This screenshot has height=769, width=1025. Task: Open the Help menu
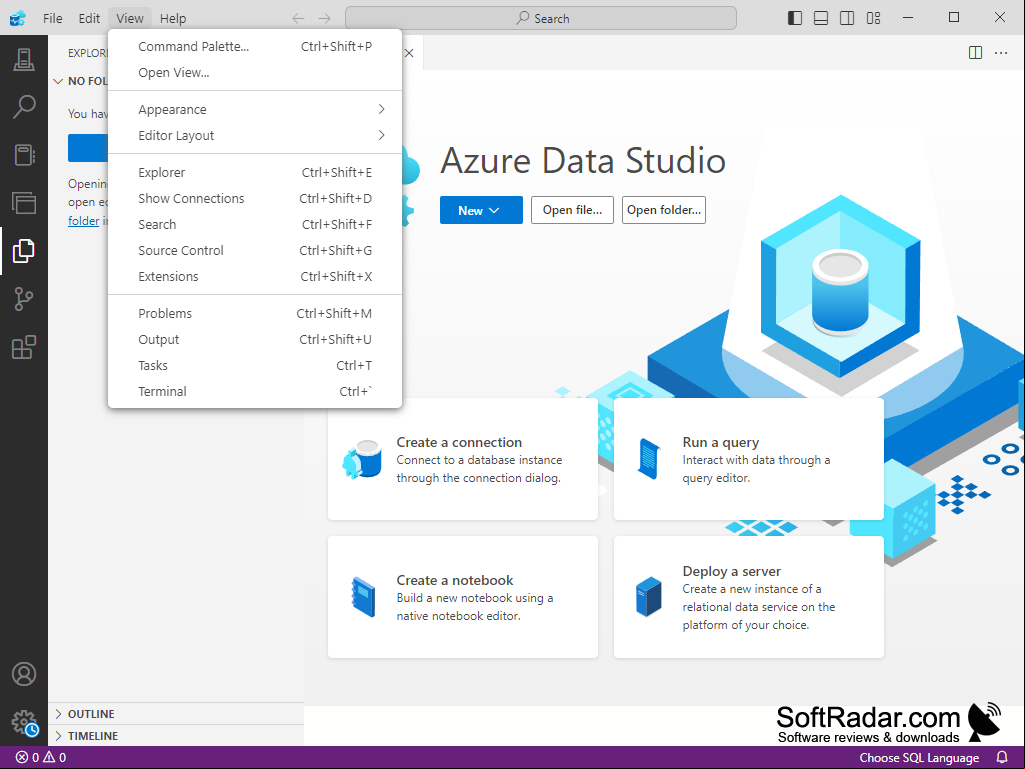pos(173,18)
